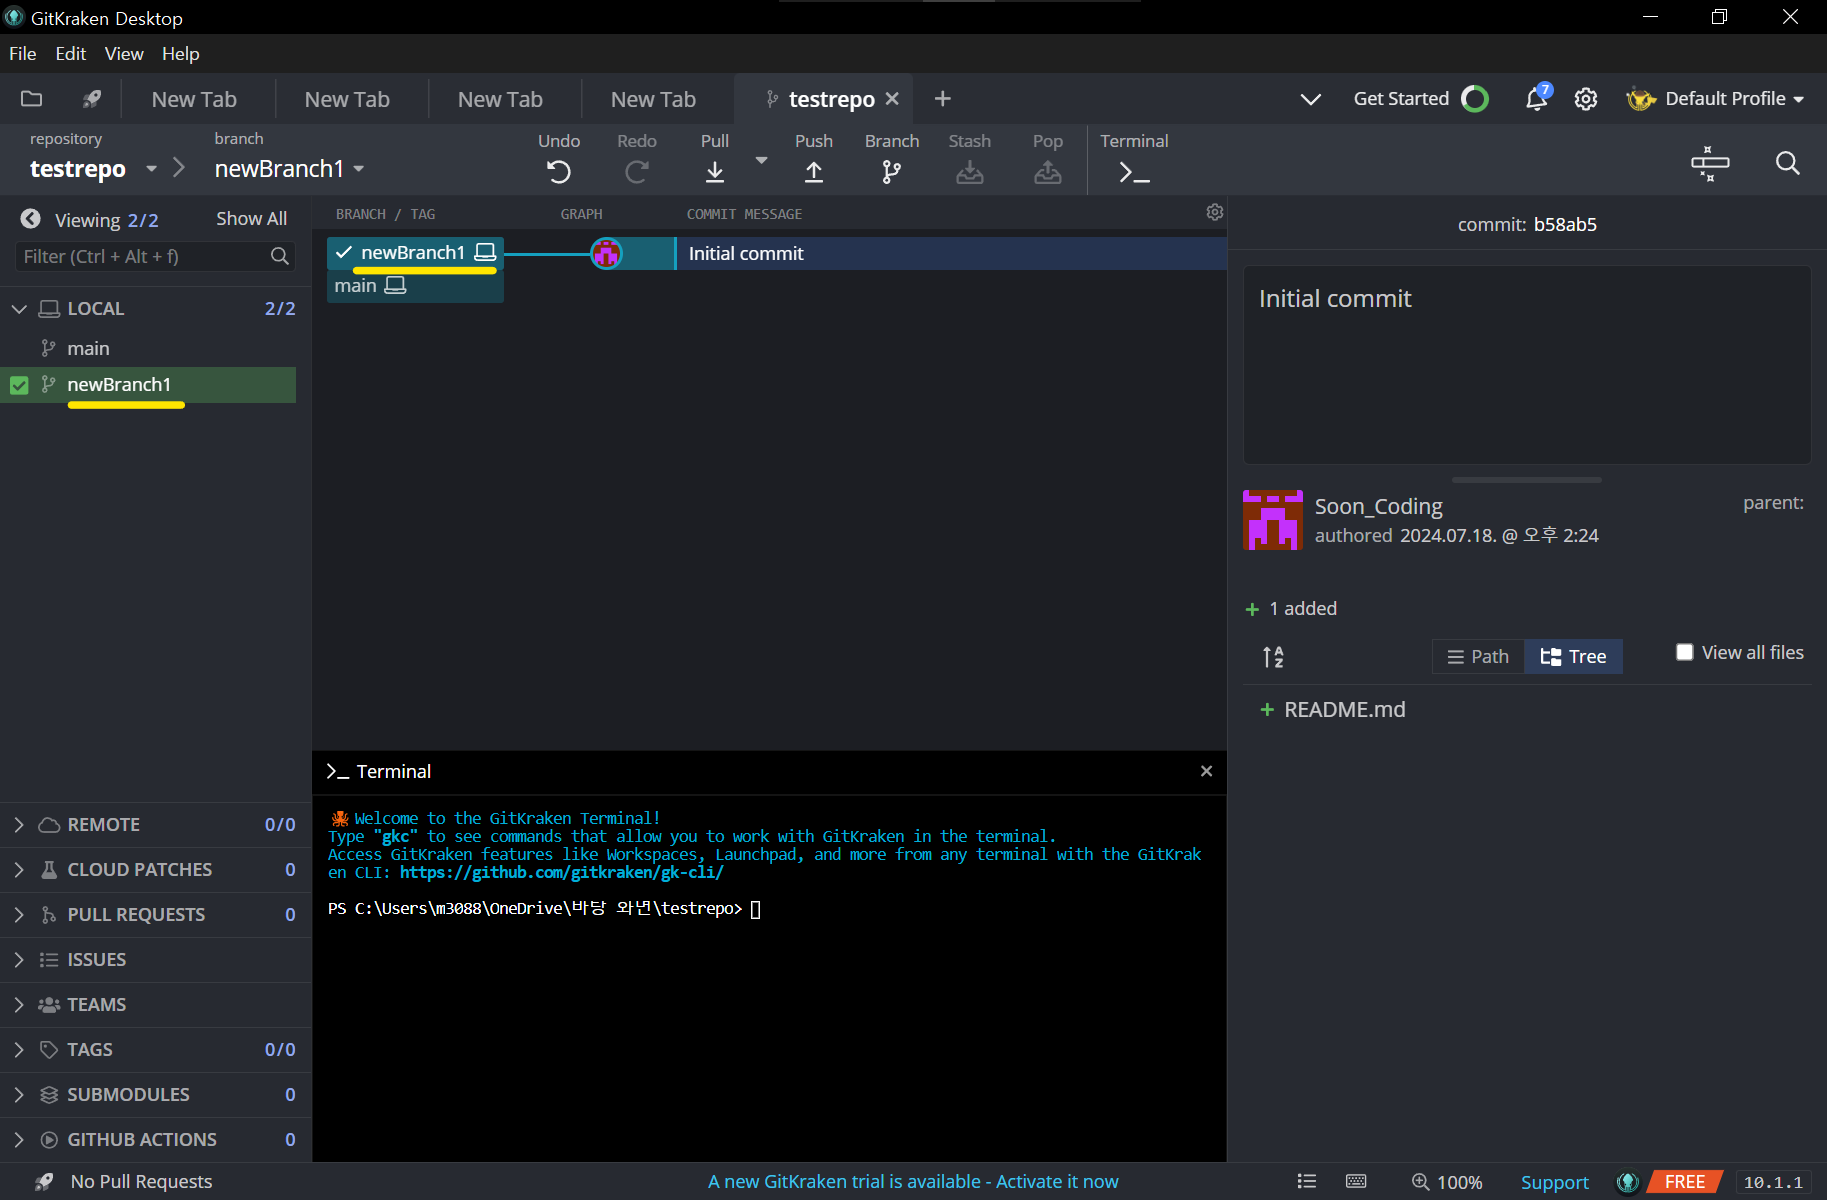The image size is (1827, 1200).
Task: Expand the TEAMS section
Action: pyautogui.click(x=19, y=1005)
